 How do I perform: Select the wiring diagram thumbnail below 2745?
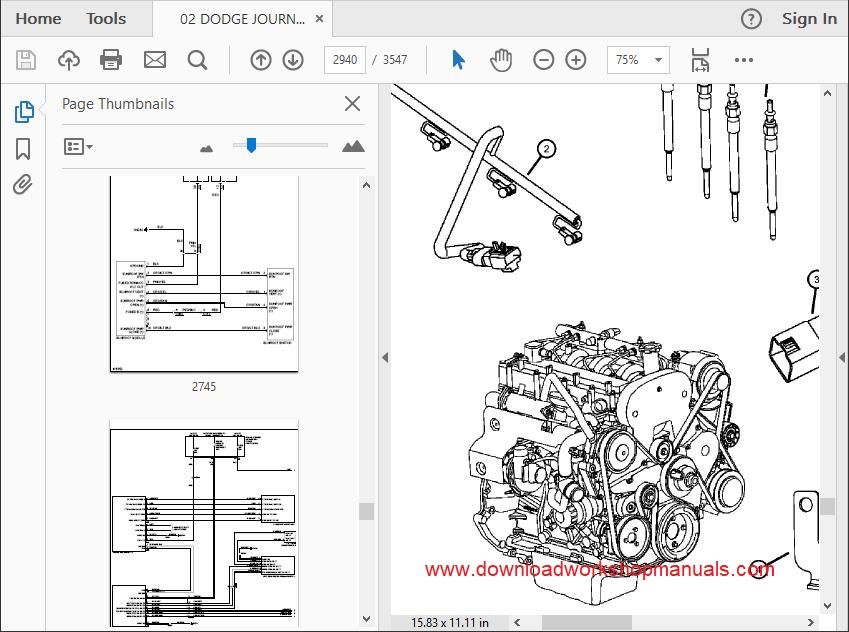pos(204,523)
